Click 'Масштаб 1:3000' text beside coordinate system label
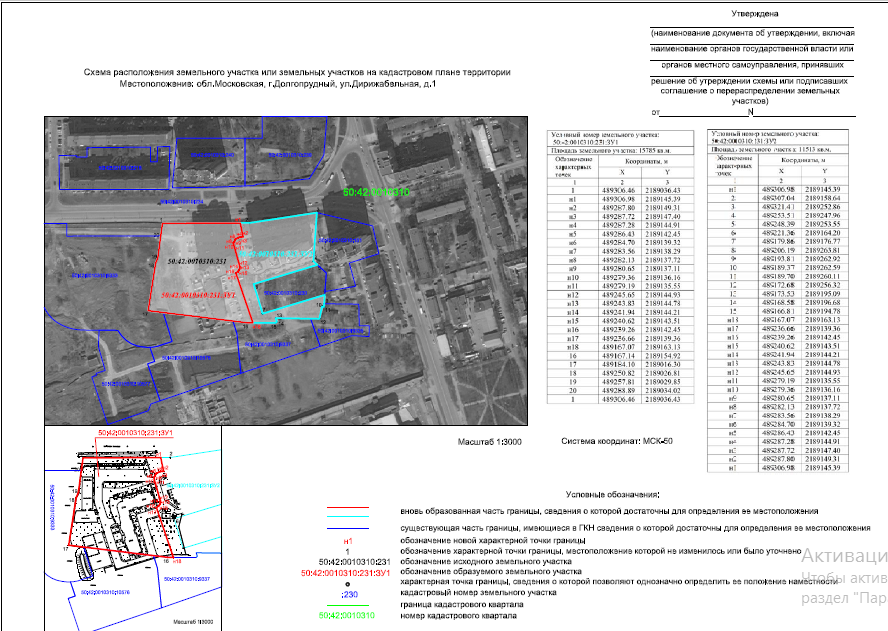This screenshot has width=888, height=631. pos(489,442)
